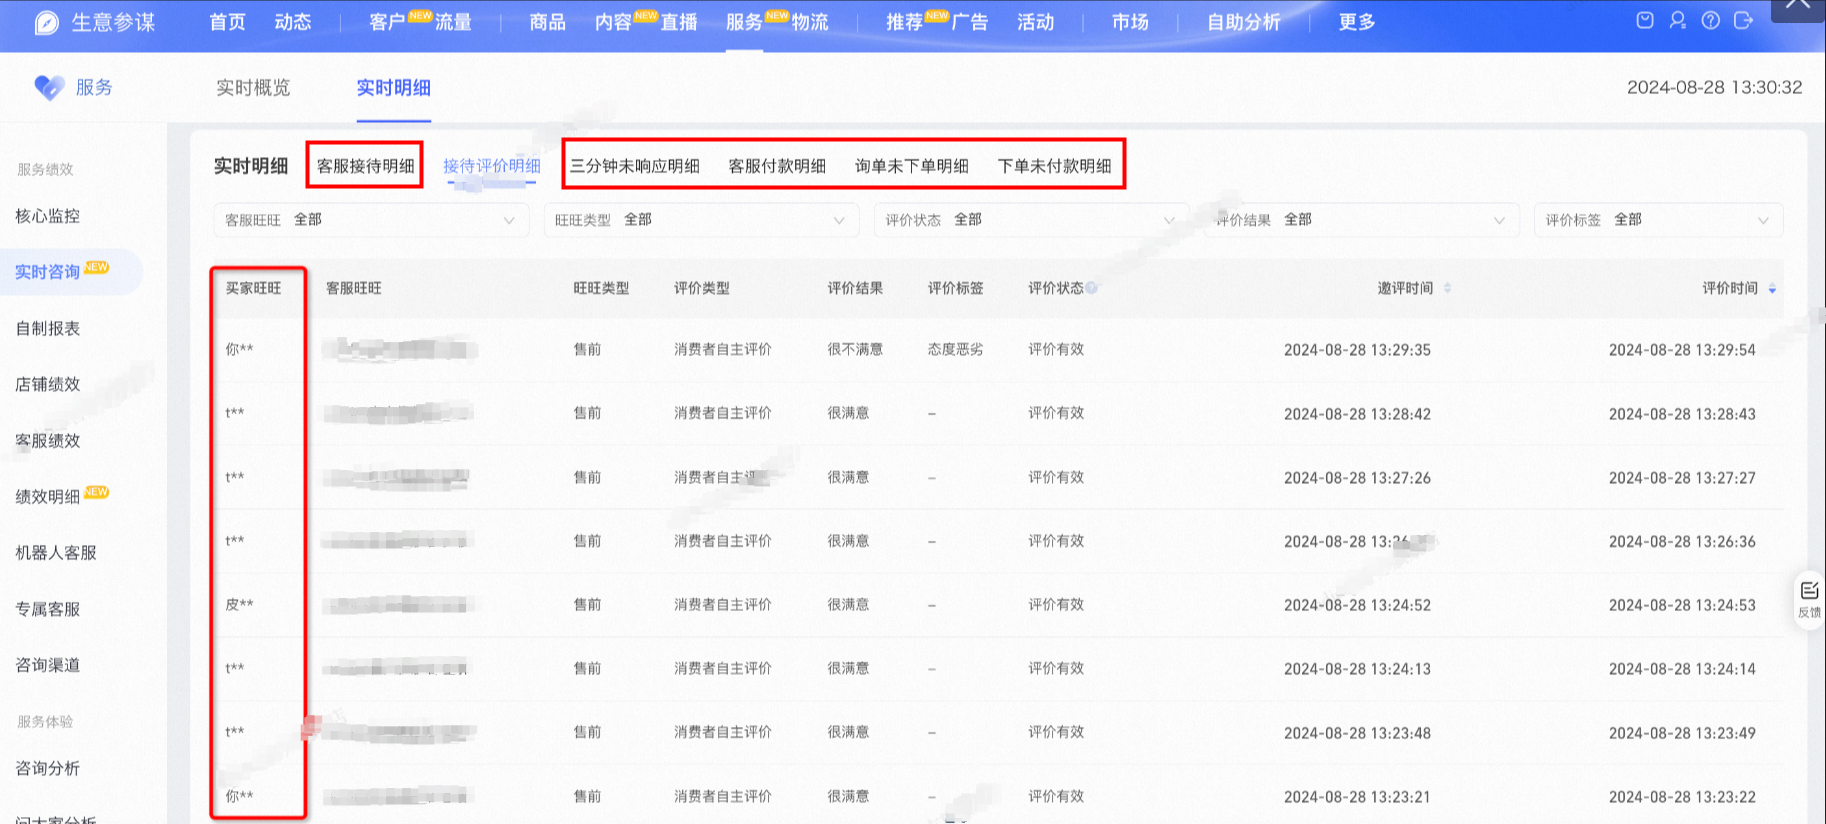Click the help question-mark icon
The width and height of the screenshot is (1826, 824).
(x=1711, y=20)
